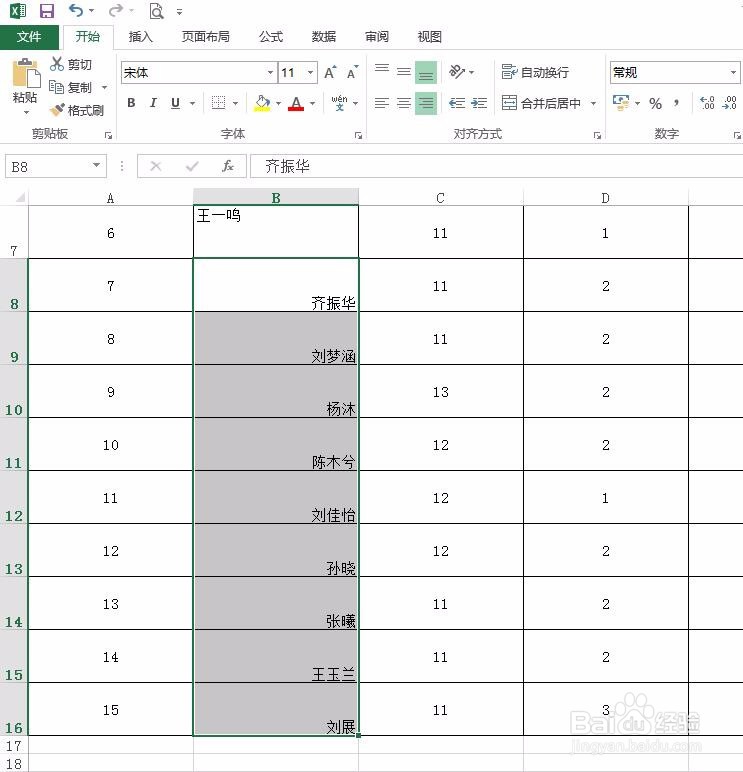The image size is (743, 772).
Task: Click the Paste clipboard icon
Action: point(26,74)
